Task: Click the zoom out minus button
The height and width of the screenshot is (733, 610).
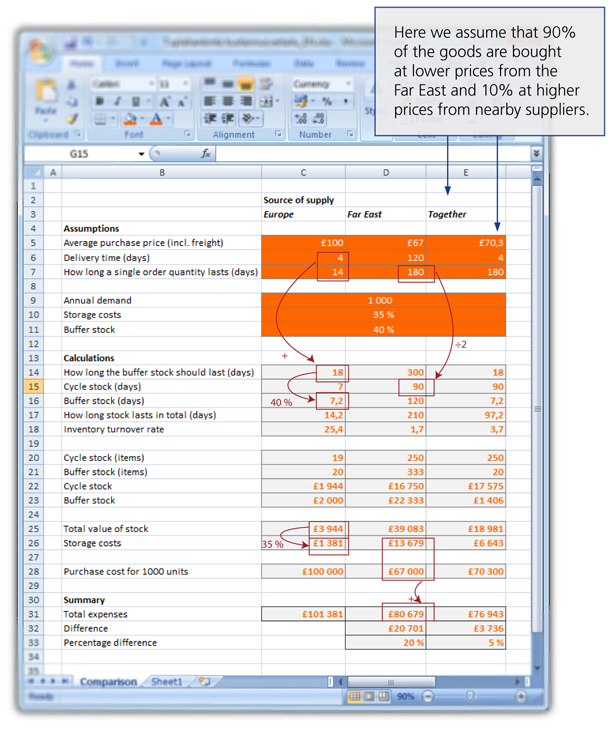Action: pyautogui.click(x=427, y=697)
